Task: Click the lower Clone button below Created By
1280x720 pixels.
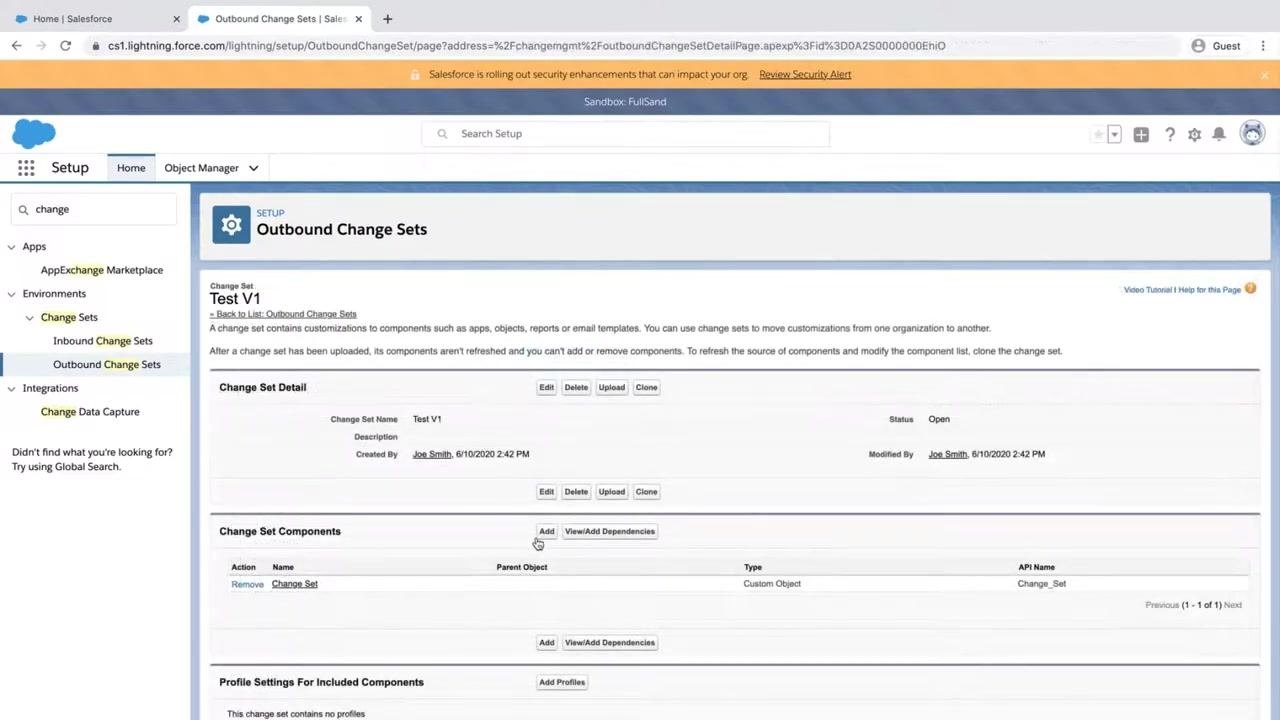Action: coord(647,492)
